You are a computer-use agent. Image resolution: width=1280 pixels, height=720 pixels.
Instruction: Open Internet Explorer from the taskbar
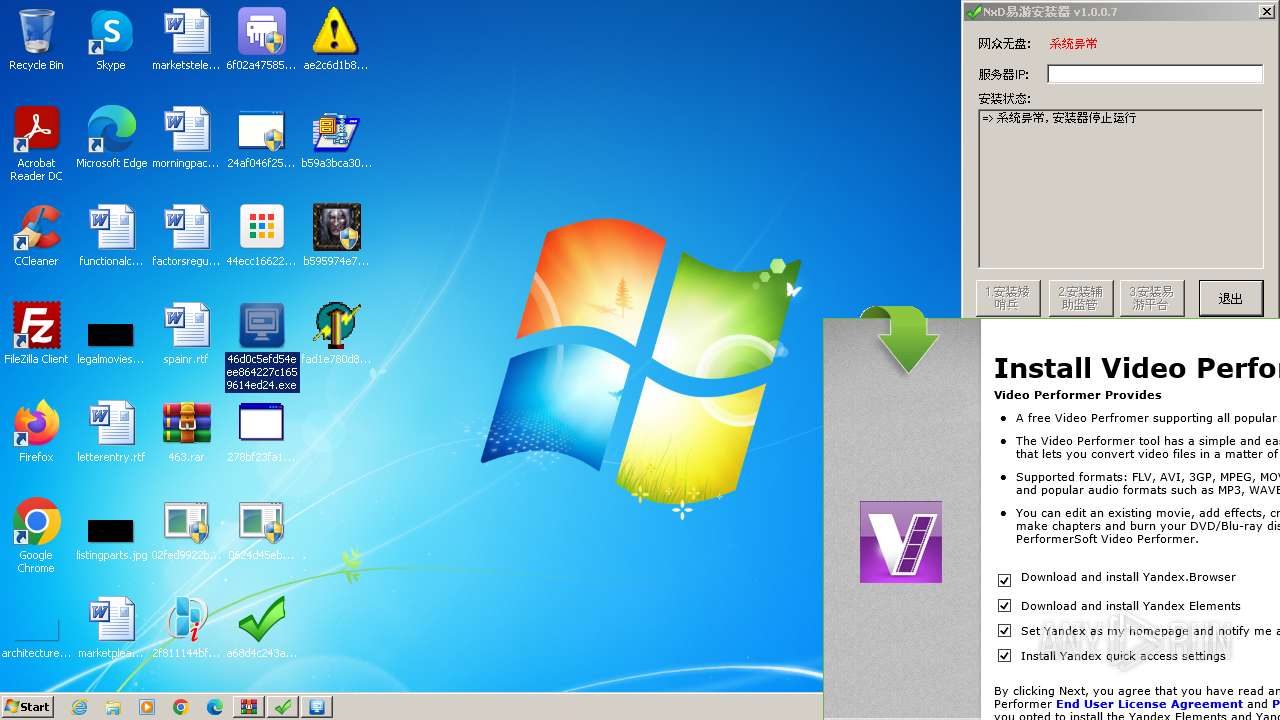(80, 707)
